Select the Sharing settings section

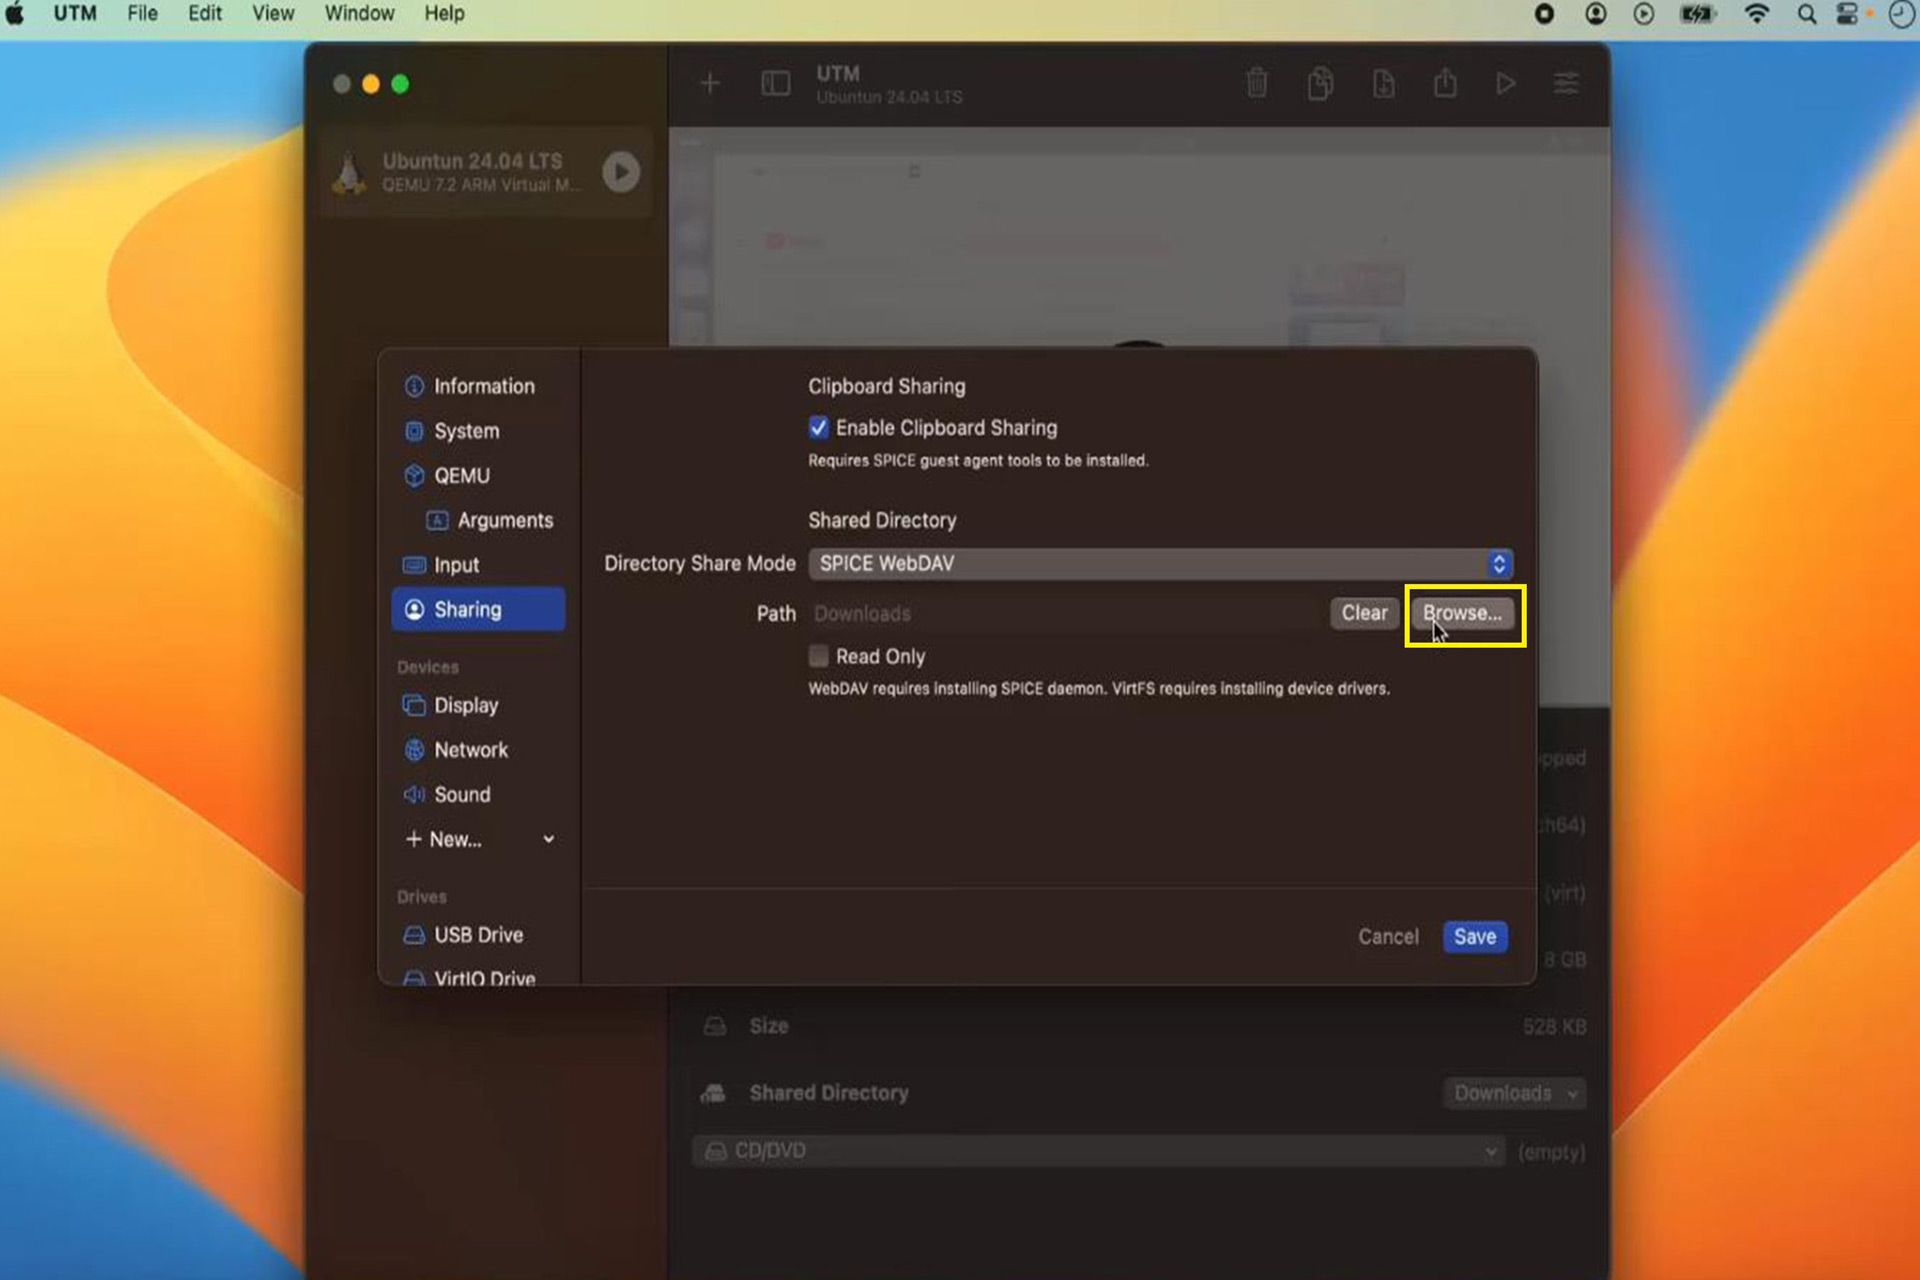click(478, 609)
